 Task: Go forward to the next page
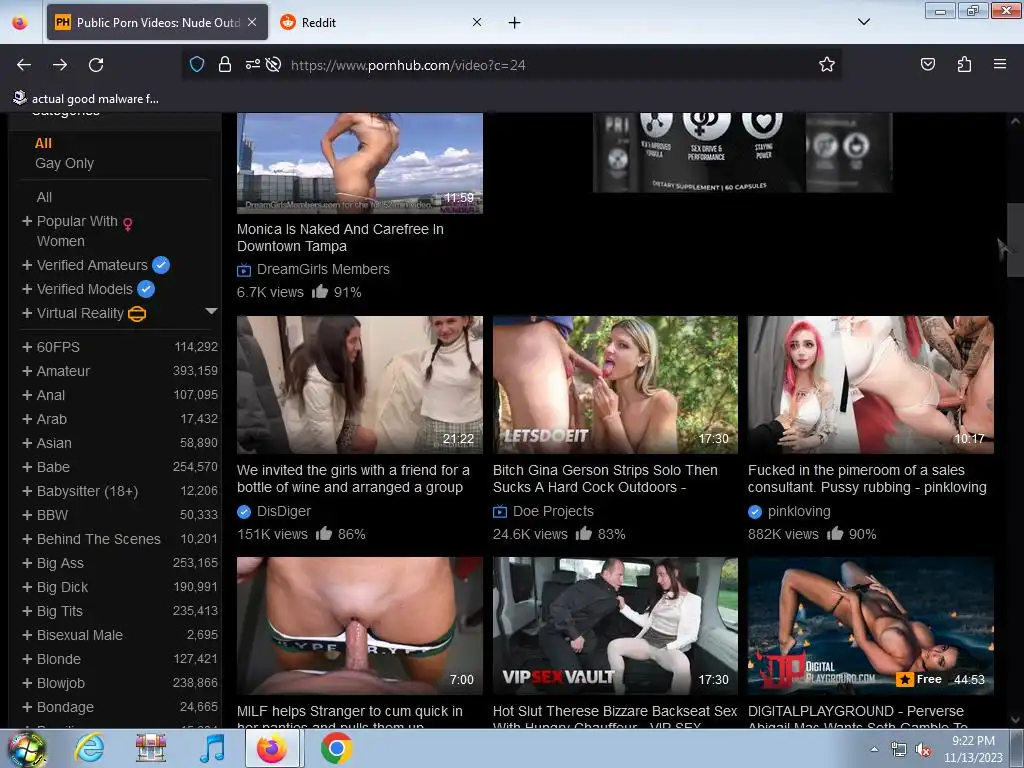(x=60, y=65)
